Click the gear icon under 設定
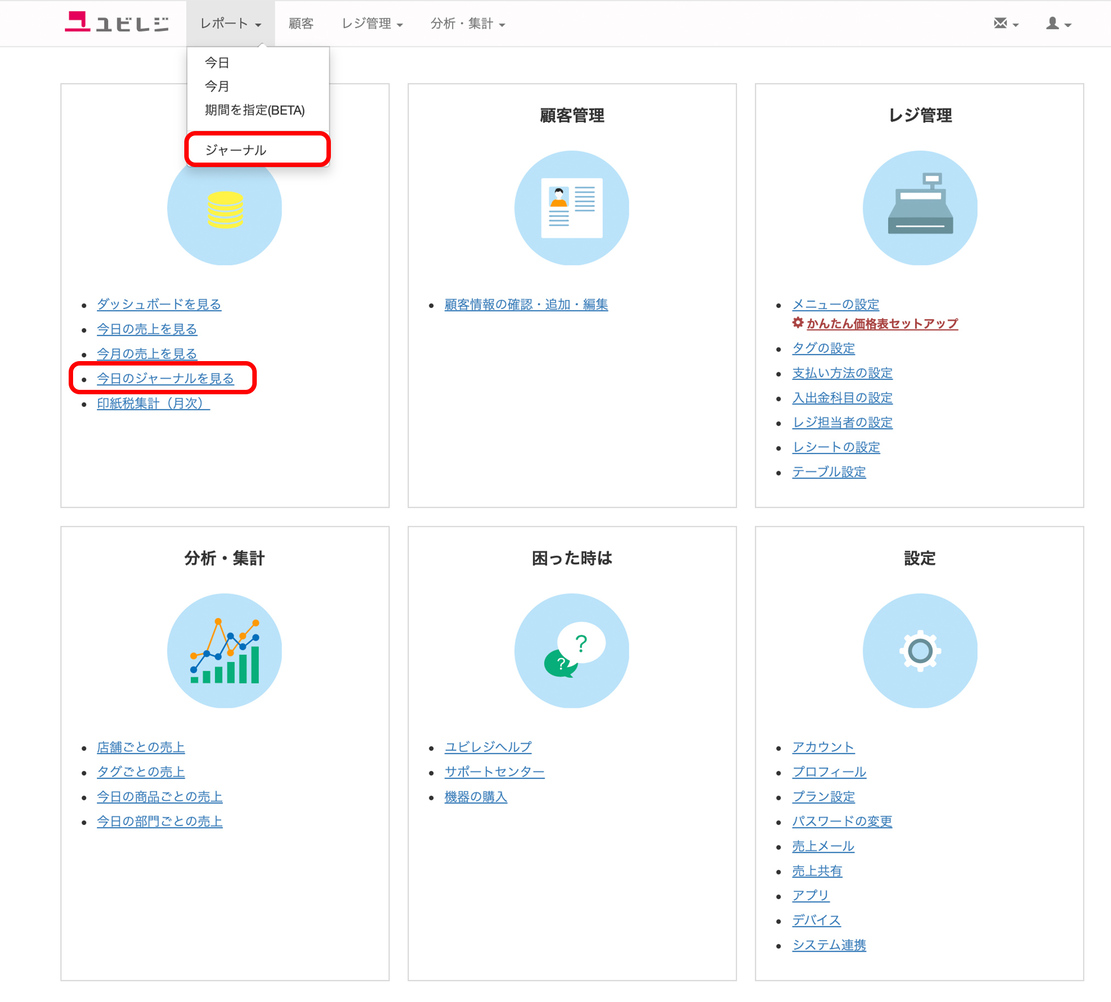Viewport: 1111px width, 1002px height. coord(920,651)
